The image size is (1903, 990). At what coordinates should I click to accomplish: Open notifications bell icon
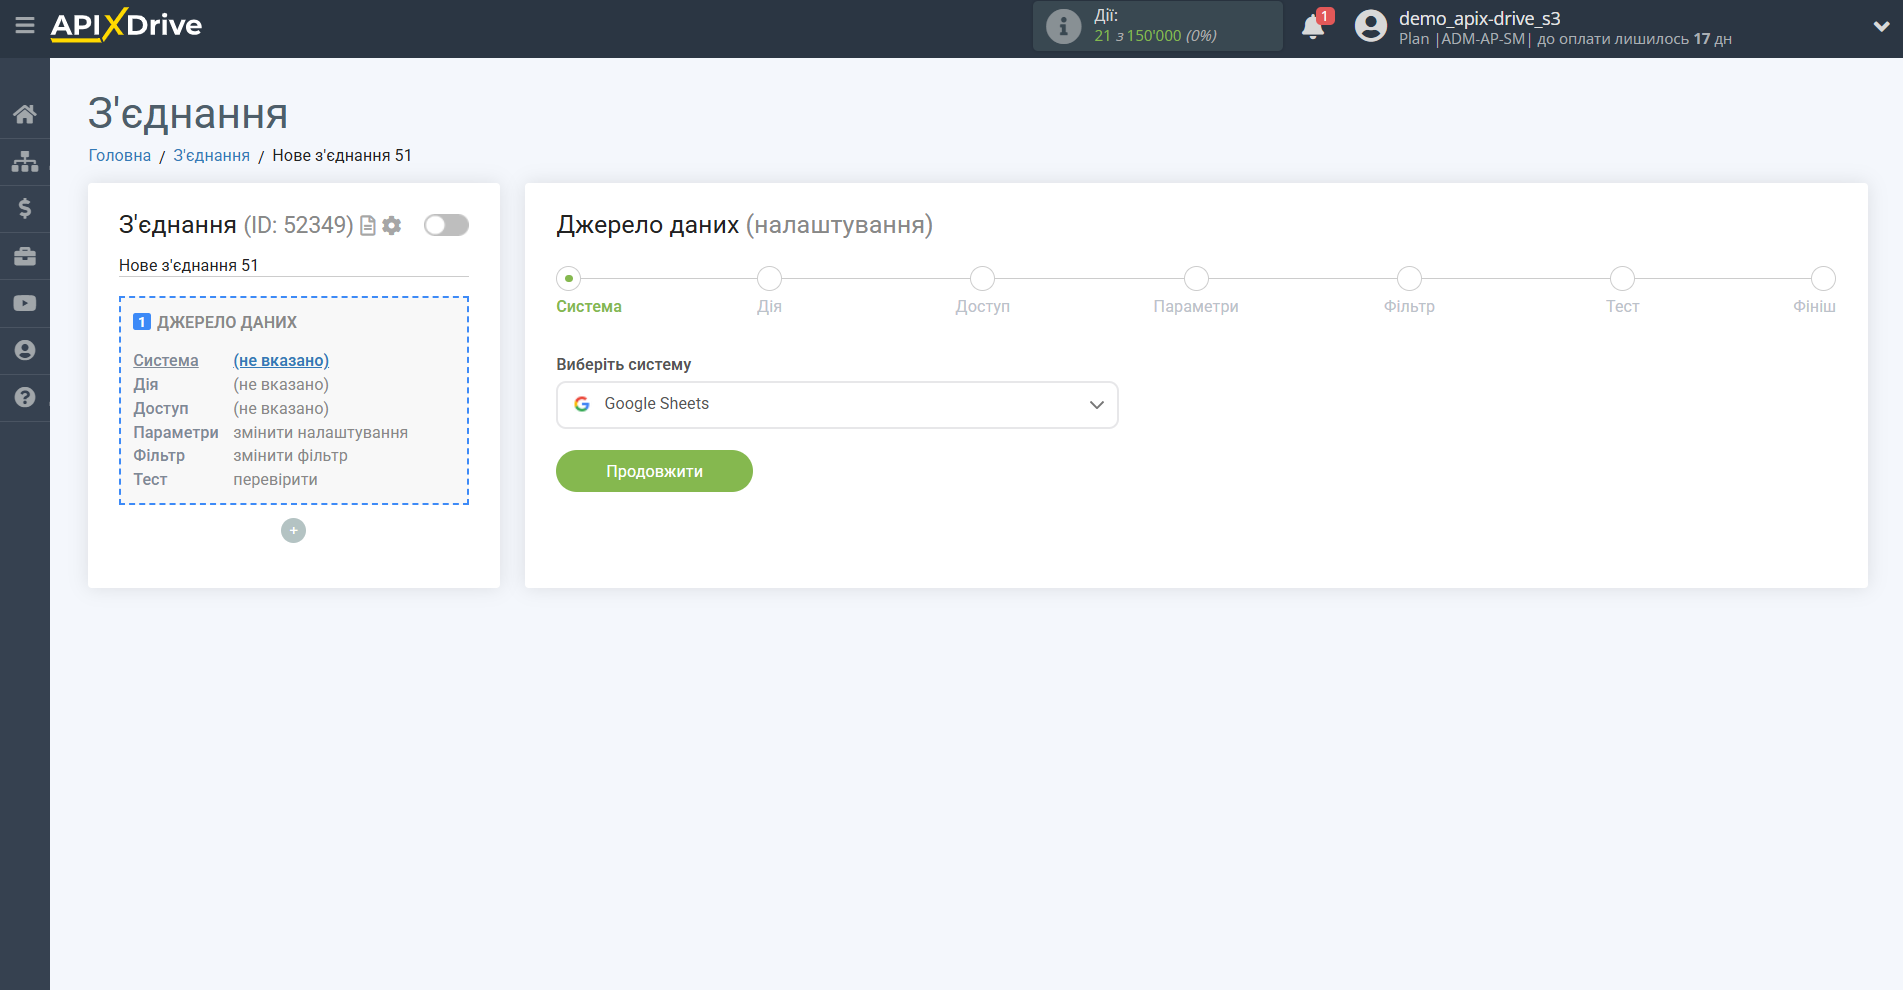(x=1313, y=27)
